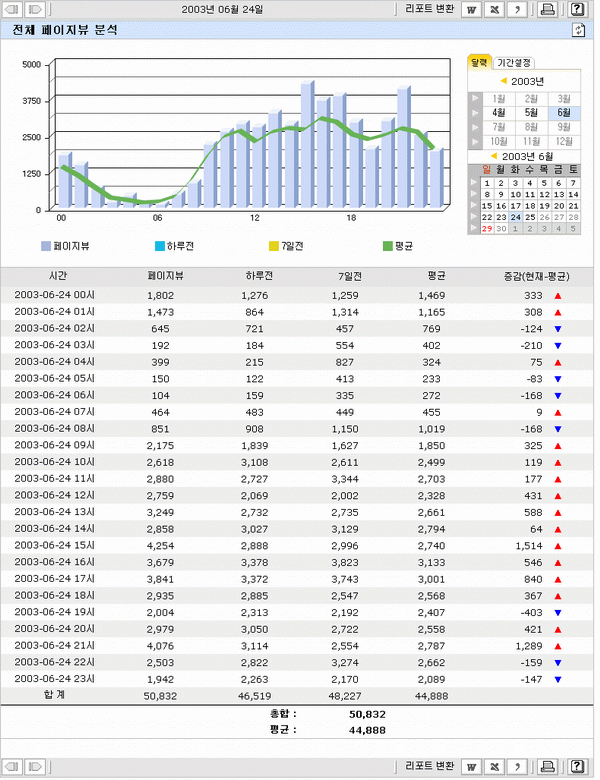Image resolution: width=600 pixels, height=780 pixels.
Task: Select first quarter row arrow next to 1월
Action: point(475,98)
